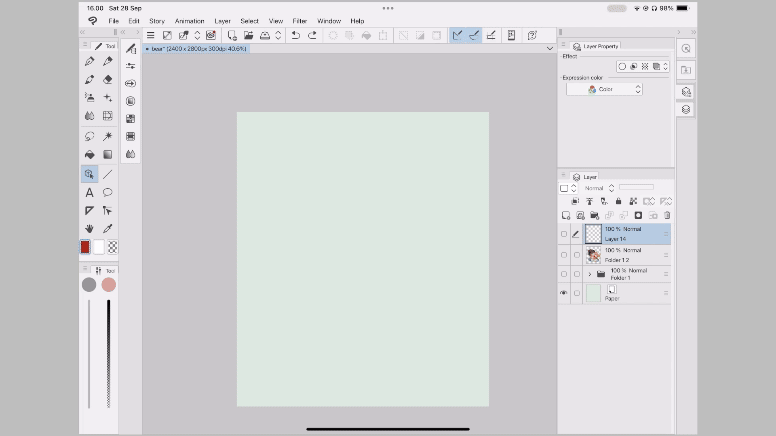776x436 pixels.
Task: Toggle visibility of the Paper layer
Action: pyautogui.click(x=564, y=293)
